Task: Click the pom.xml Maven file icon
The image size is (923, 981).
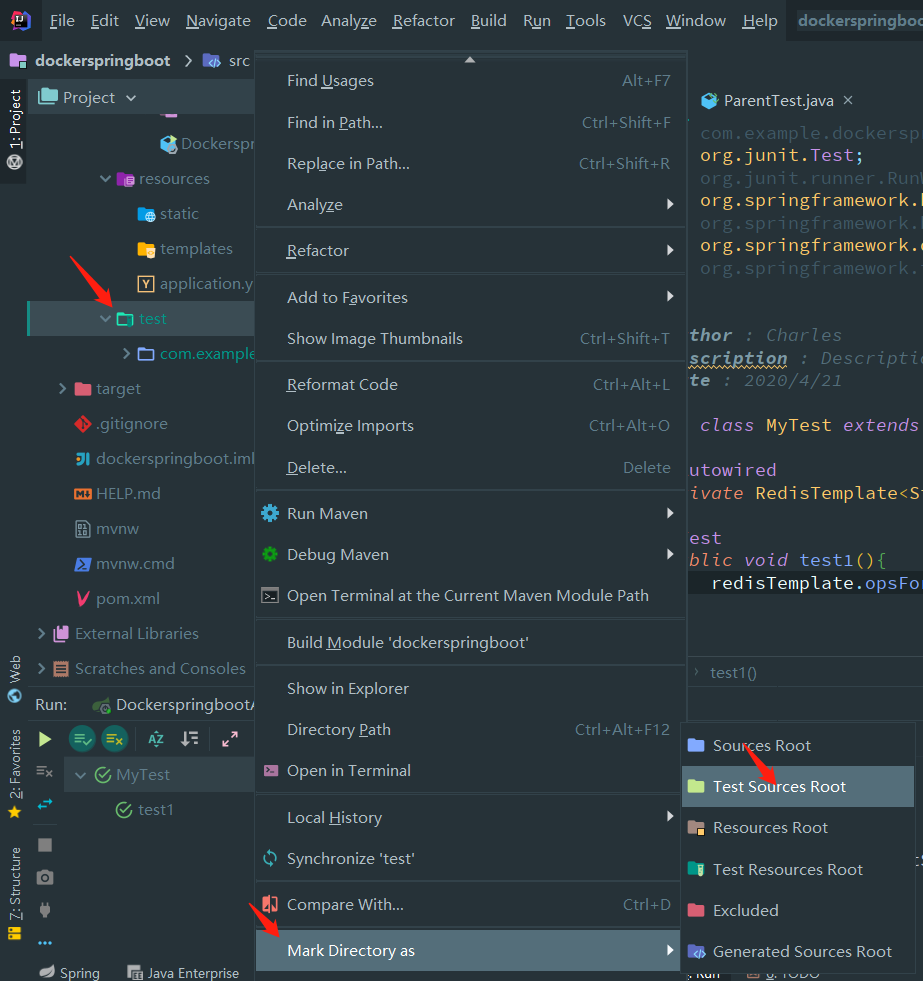Action: (83, 599)
